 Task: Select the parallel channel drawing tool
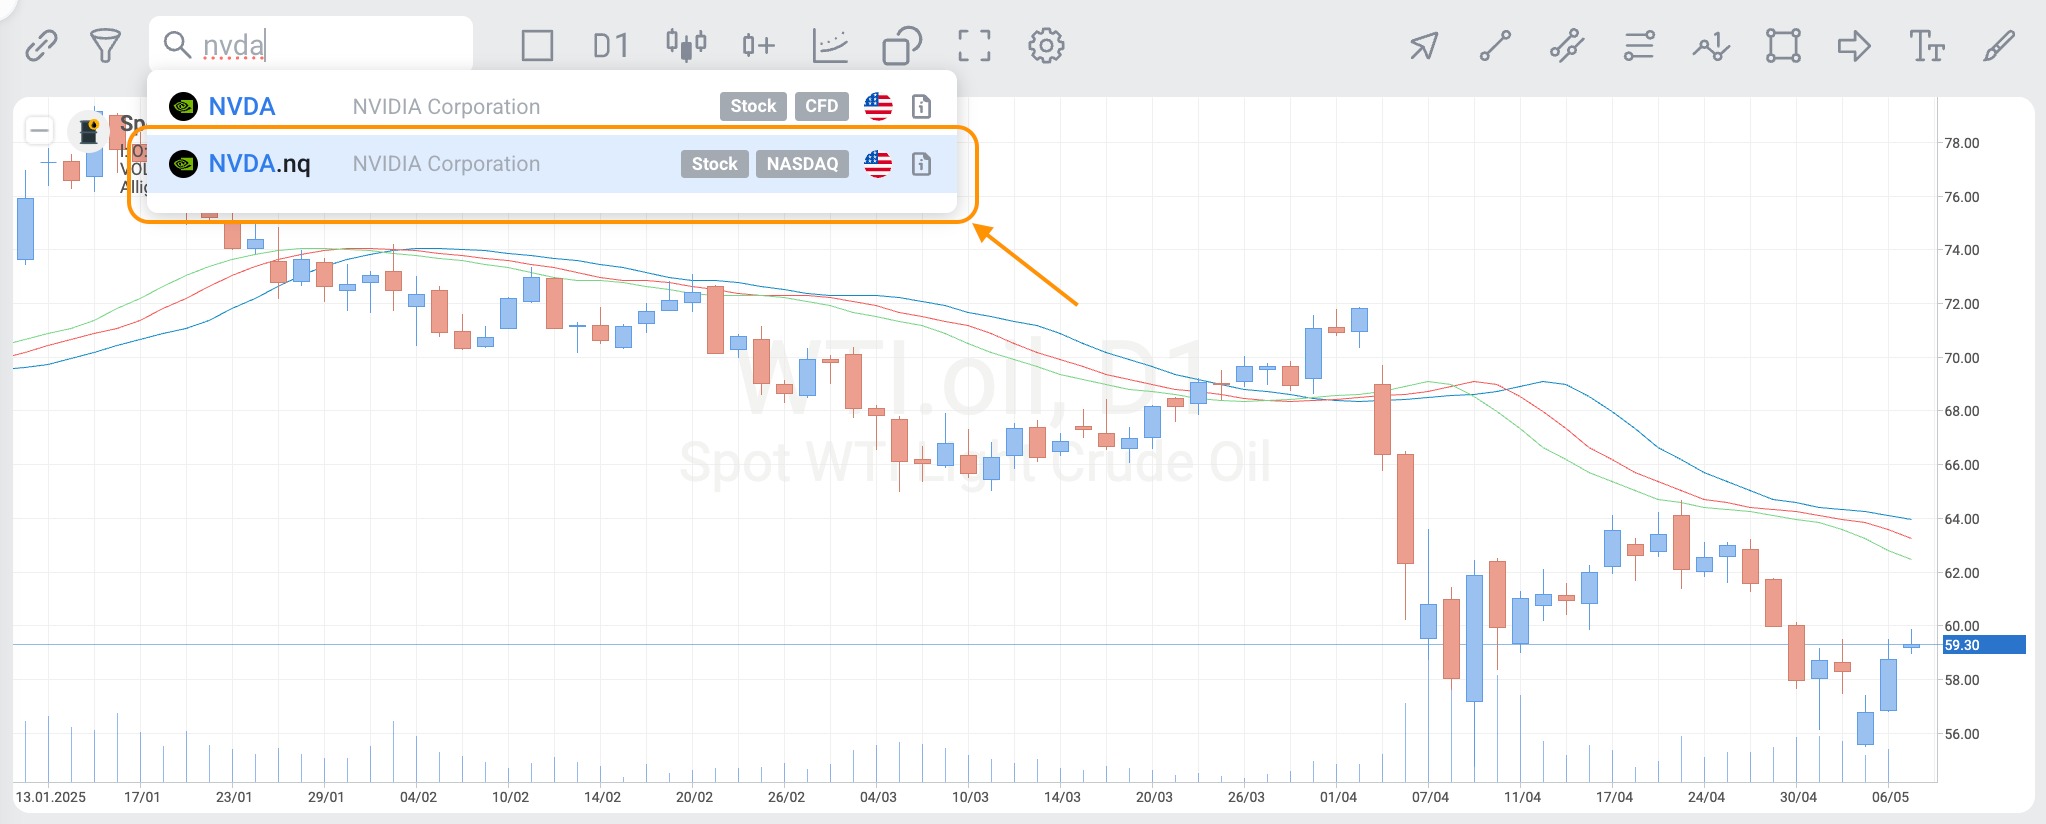(x=1567, y=45)
